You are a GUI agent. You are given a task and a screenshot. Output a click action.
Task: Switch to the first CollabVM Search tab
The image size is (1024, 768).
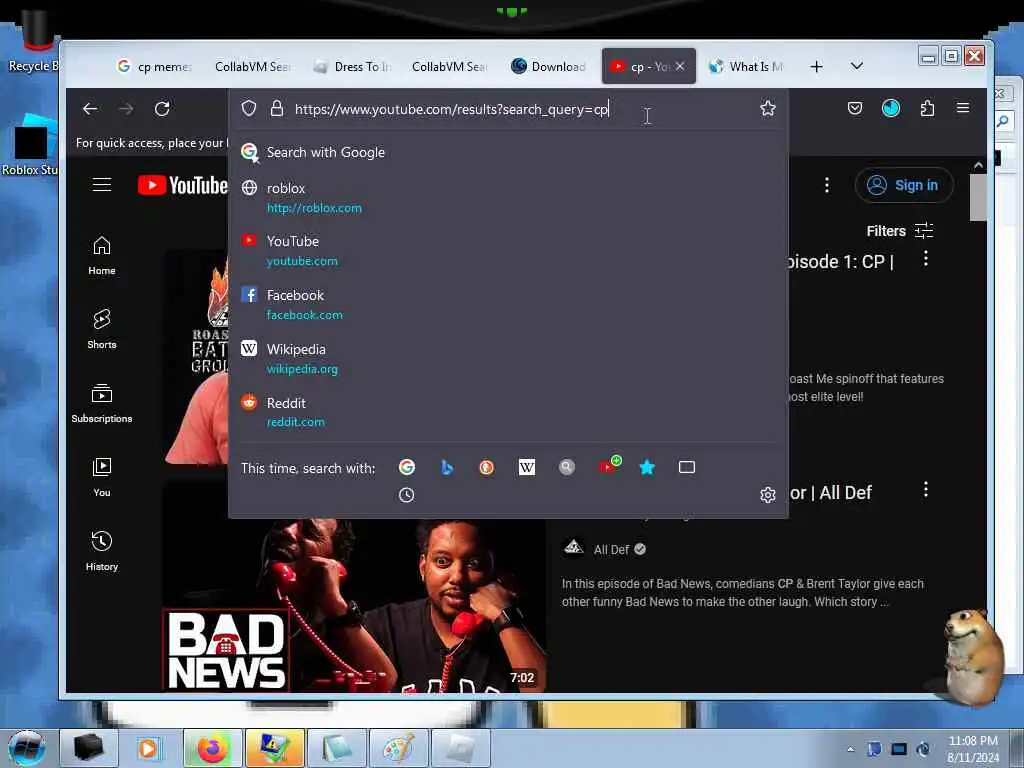pyautogui.click(x=253, y=67)
